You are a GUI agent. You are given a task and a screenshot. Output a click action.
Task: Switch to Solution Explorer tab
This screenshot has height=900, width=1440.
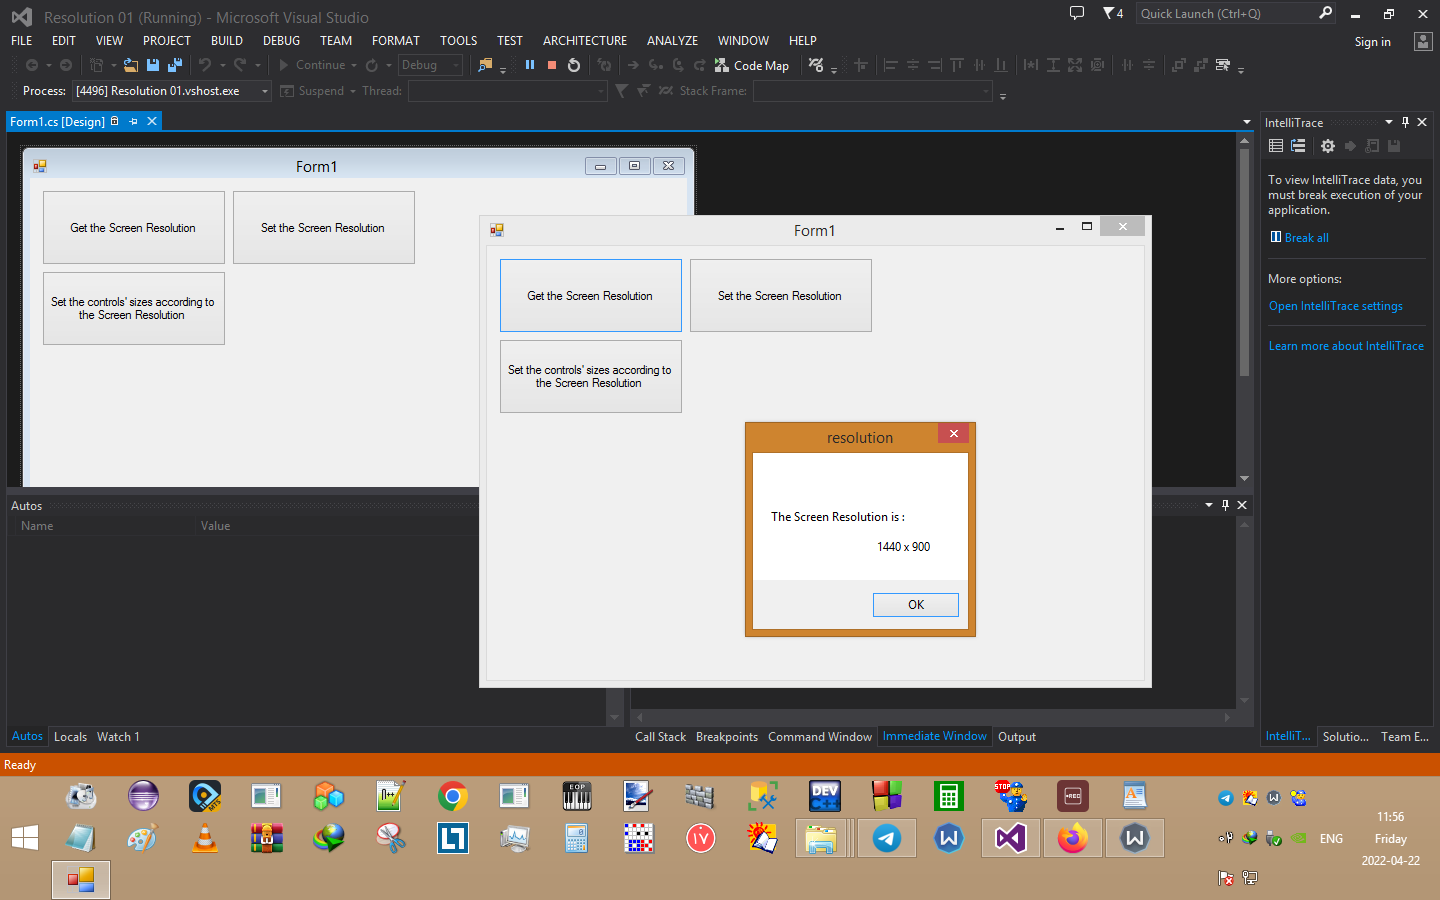click(x=1345, y=737)
